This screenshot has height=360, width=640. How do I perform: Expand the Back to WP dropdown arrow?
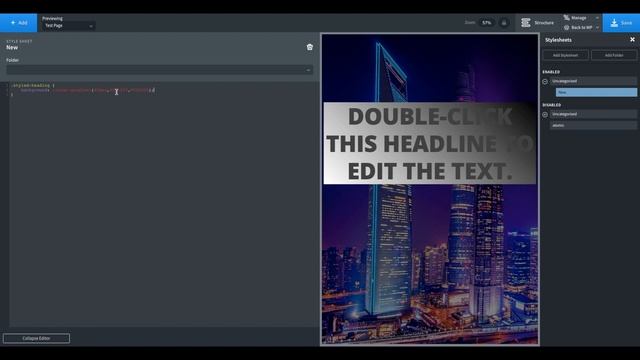[597, 28]
